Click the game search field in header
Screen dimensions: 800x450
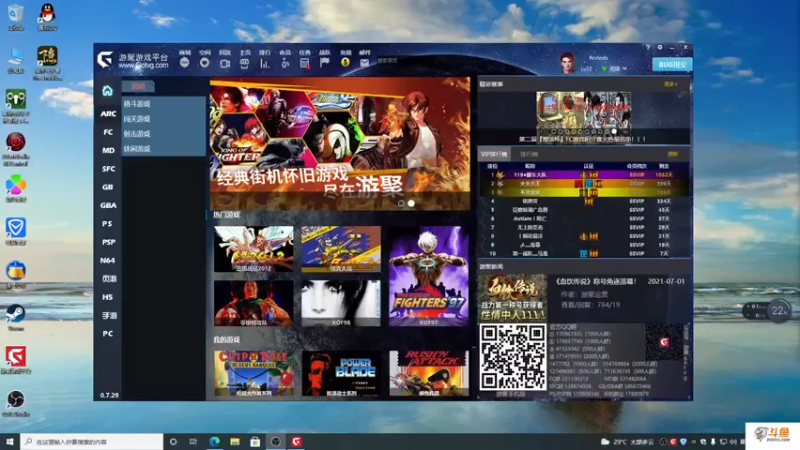[x=418, y=61]
